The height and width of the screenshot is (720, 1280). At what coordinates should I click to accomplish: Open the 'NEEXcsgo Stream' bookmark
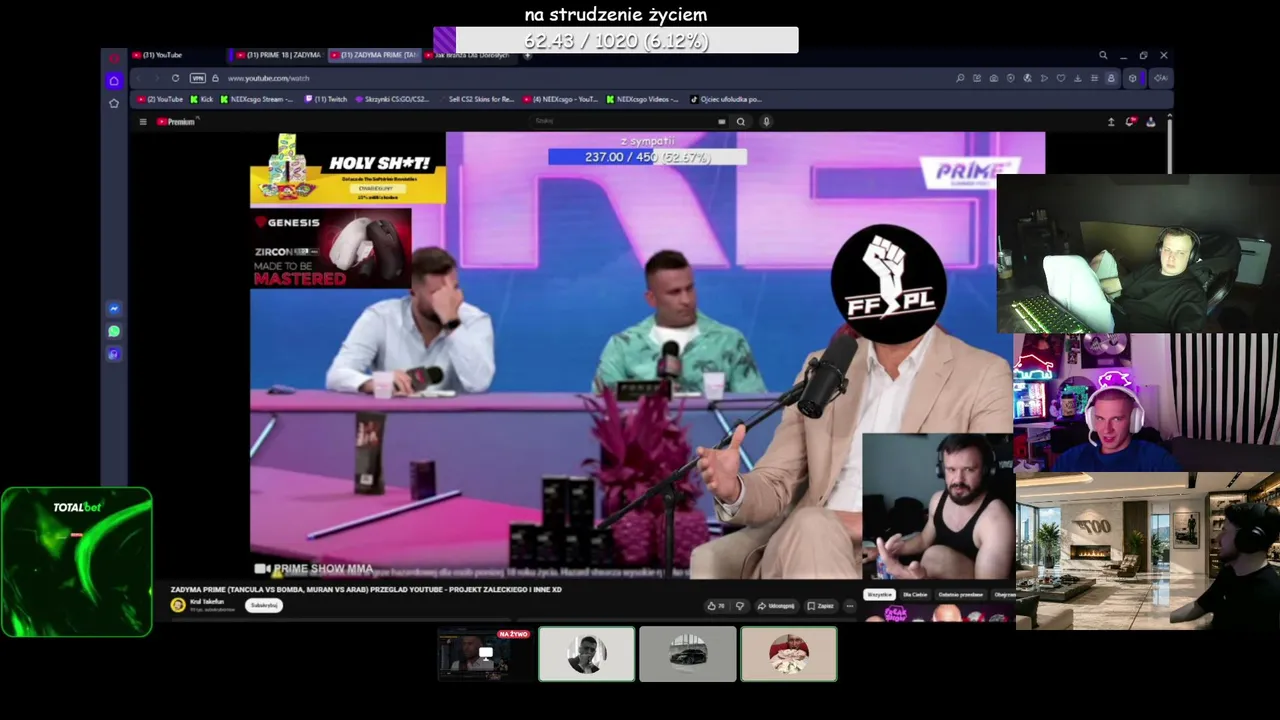click(257, 99)
